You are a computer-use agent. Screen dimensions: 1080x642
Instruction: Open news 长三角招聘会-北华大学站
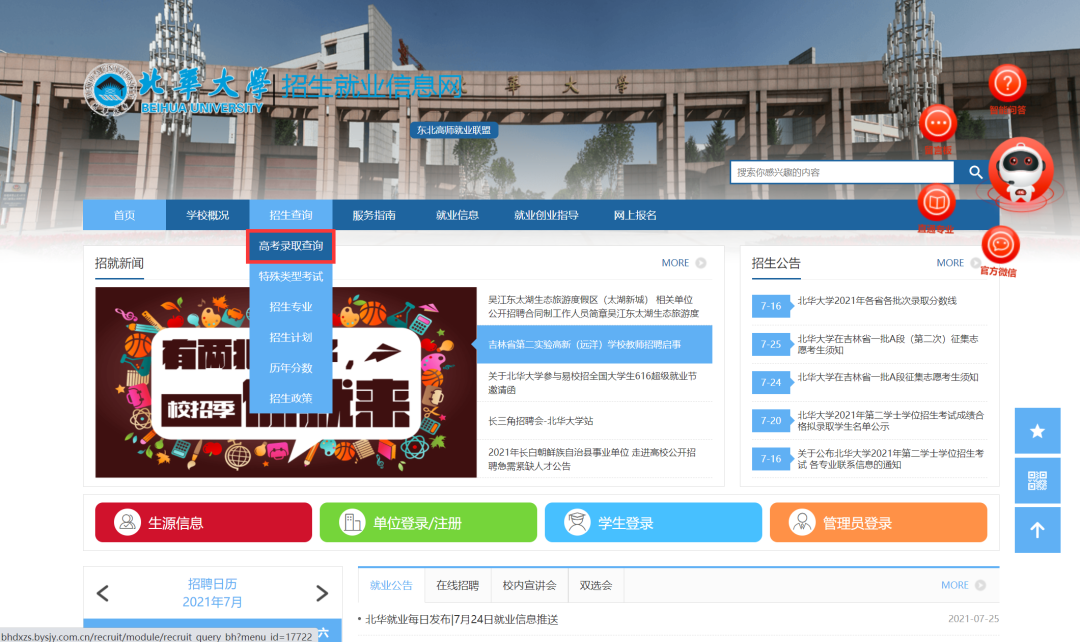tap(541, 421)
